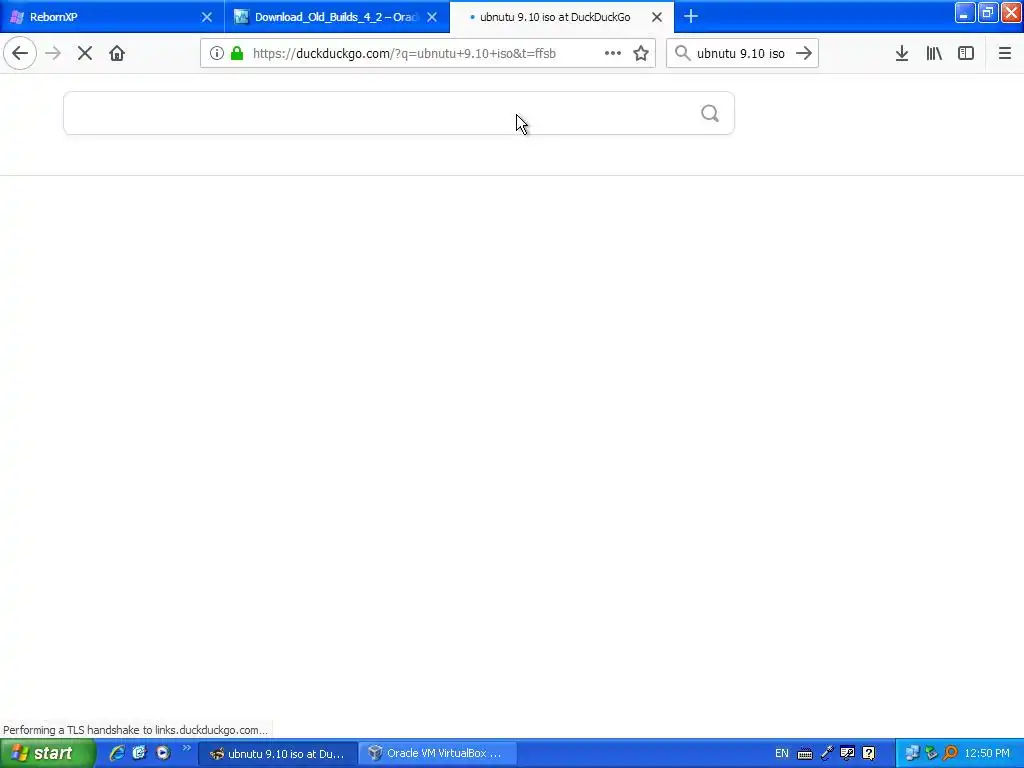Click the search bar magnifier icon

pyautogui.click(x=682, y=53)
